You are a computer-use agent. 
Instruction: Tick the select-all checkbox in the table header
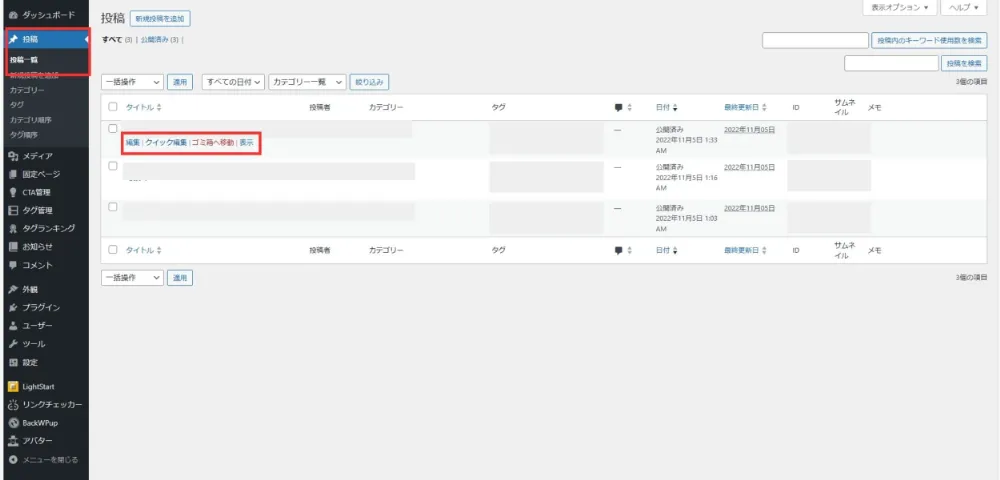[x=113, y=107]
